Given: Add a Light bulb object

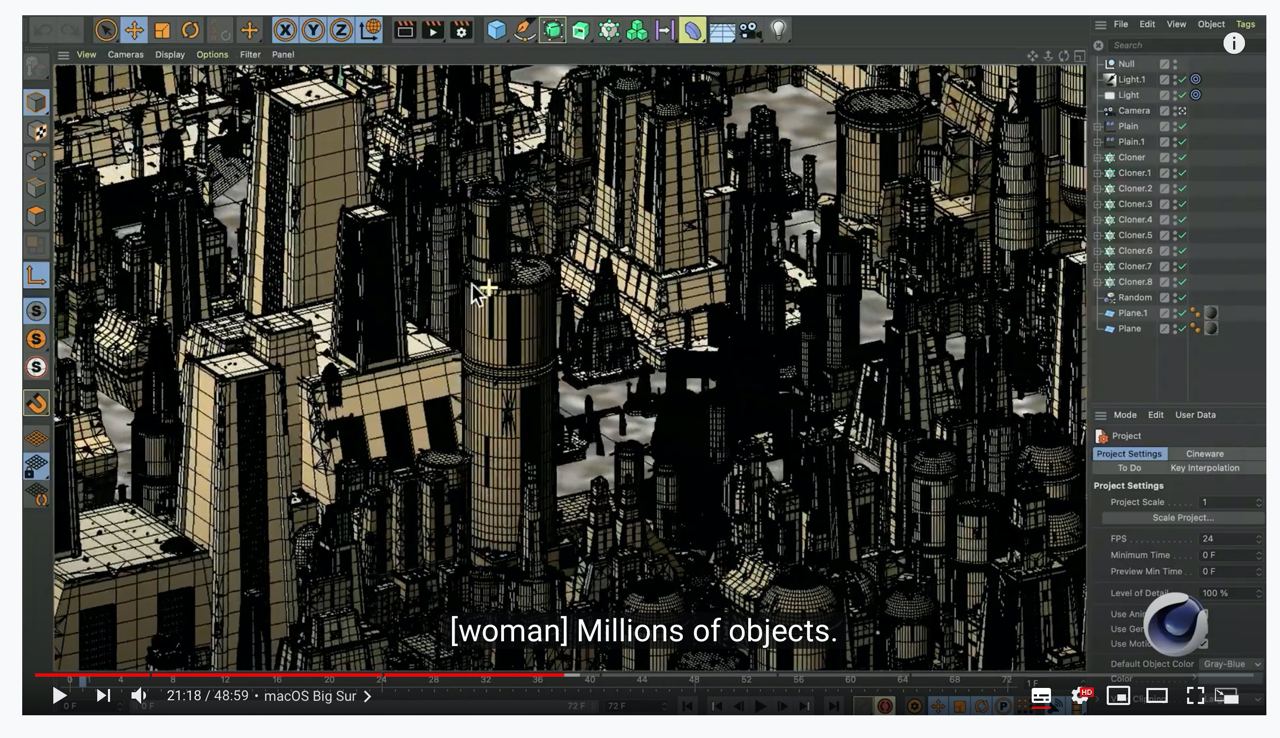Looking at the screenshot, I should tap(778, 30).
